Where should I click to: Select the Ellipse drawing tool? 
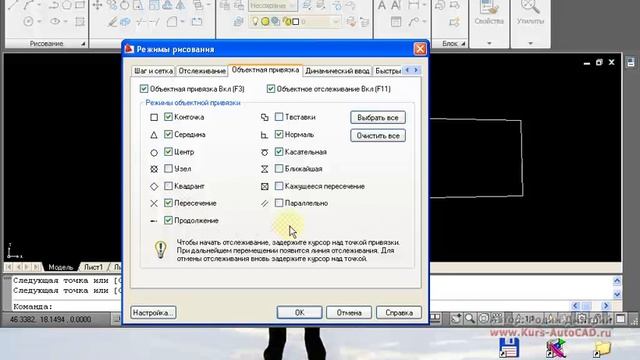(56, 21)
